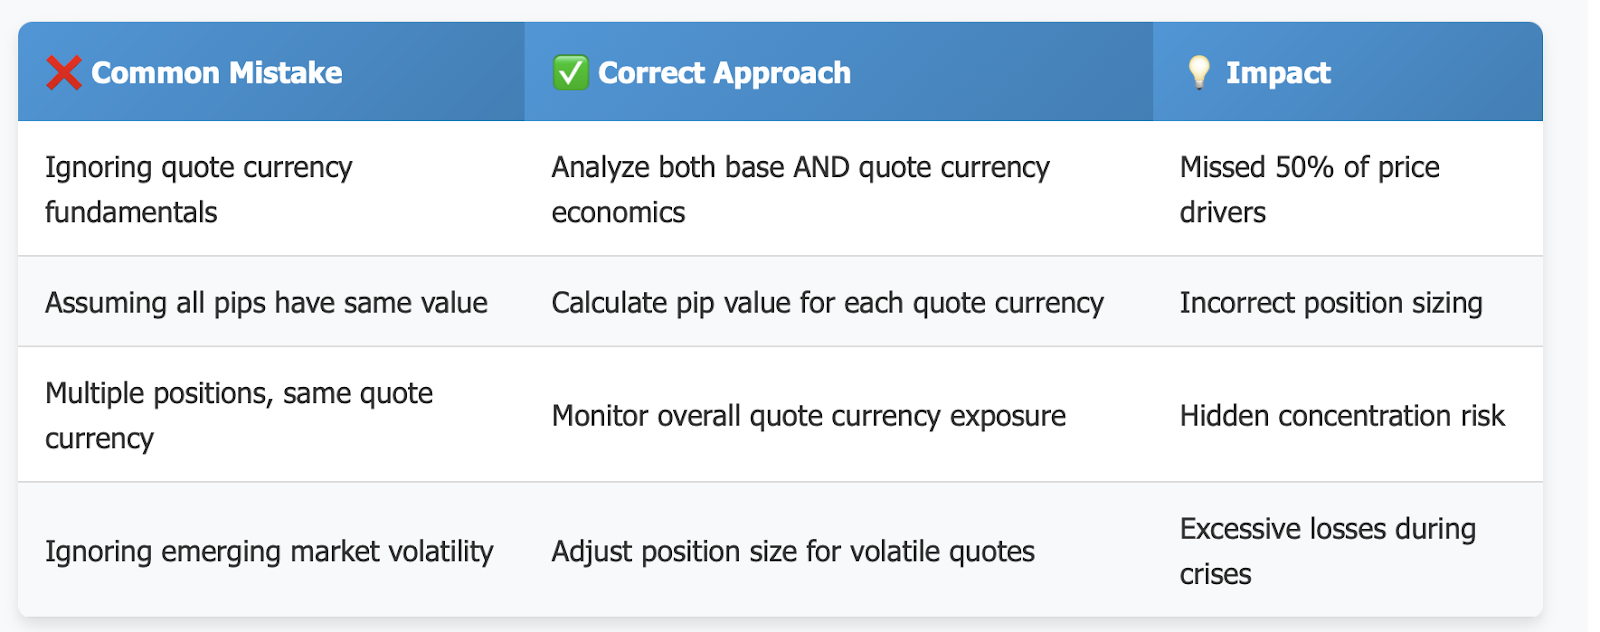Click "Missed 50% of price drivers" cell
This screenshot has width=1600, height=632.
(x=1309, y=189)
